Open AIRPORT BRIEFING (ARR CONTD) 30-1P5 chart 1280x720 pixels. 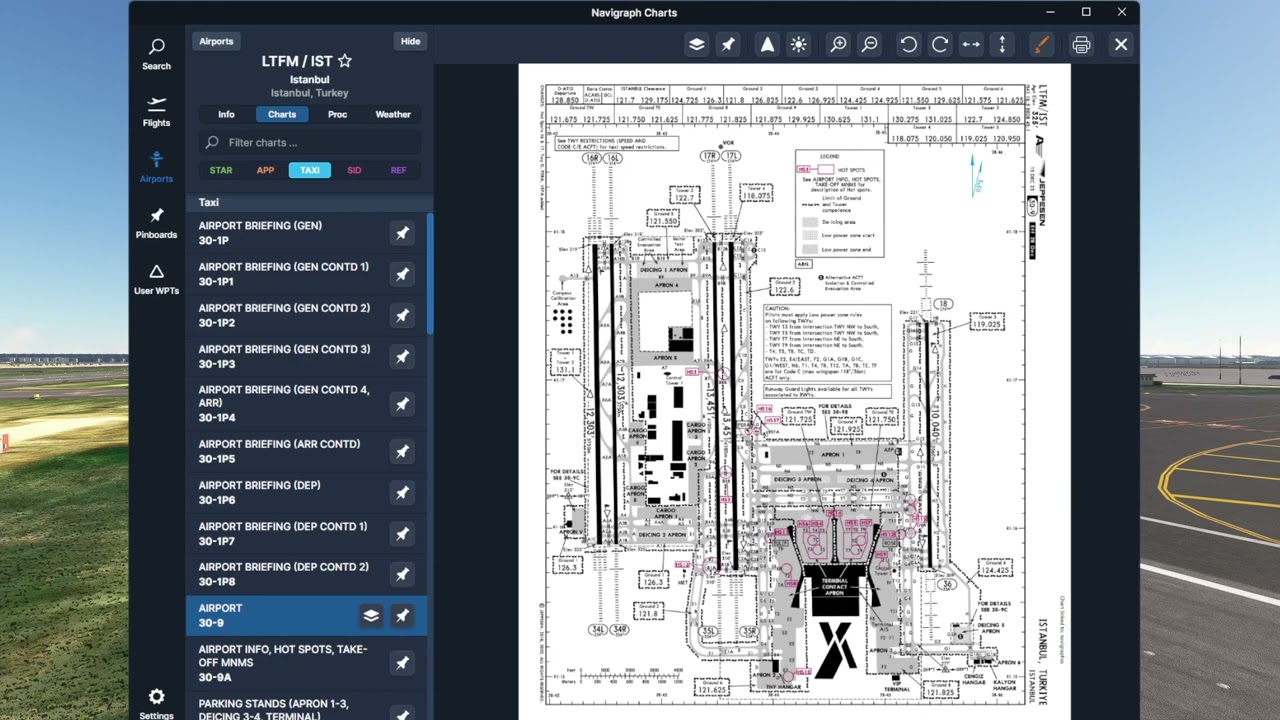[306, 452]
